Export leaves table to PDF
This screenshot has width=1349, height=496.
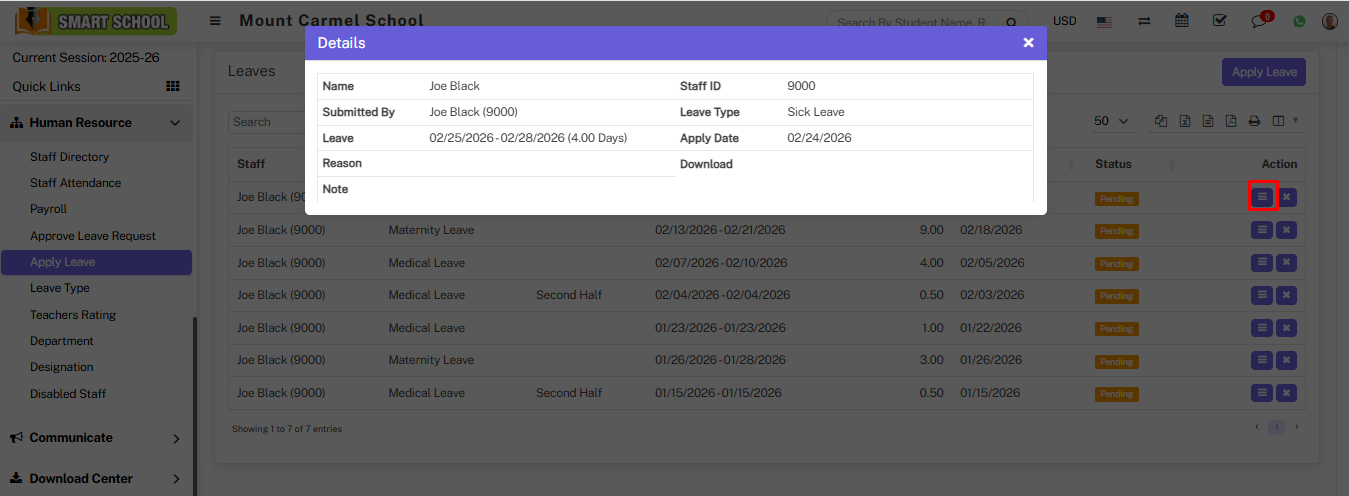click(1231, 121)
